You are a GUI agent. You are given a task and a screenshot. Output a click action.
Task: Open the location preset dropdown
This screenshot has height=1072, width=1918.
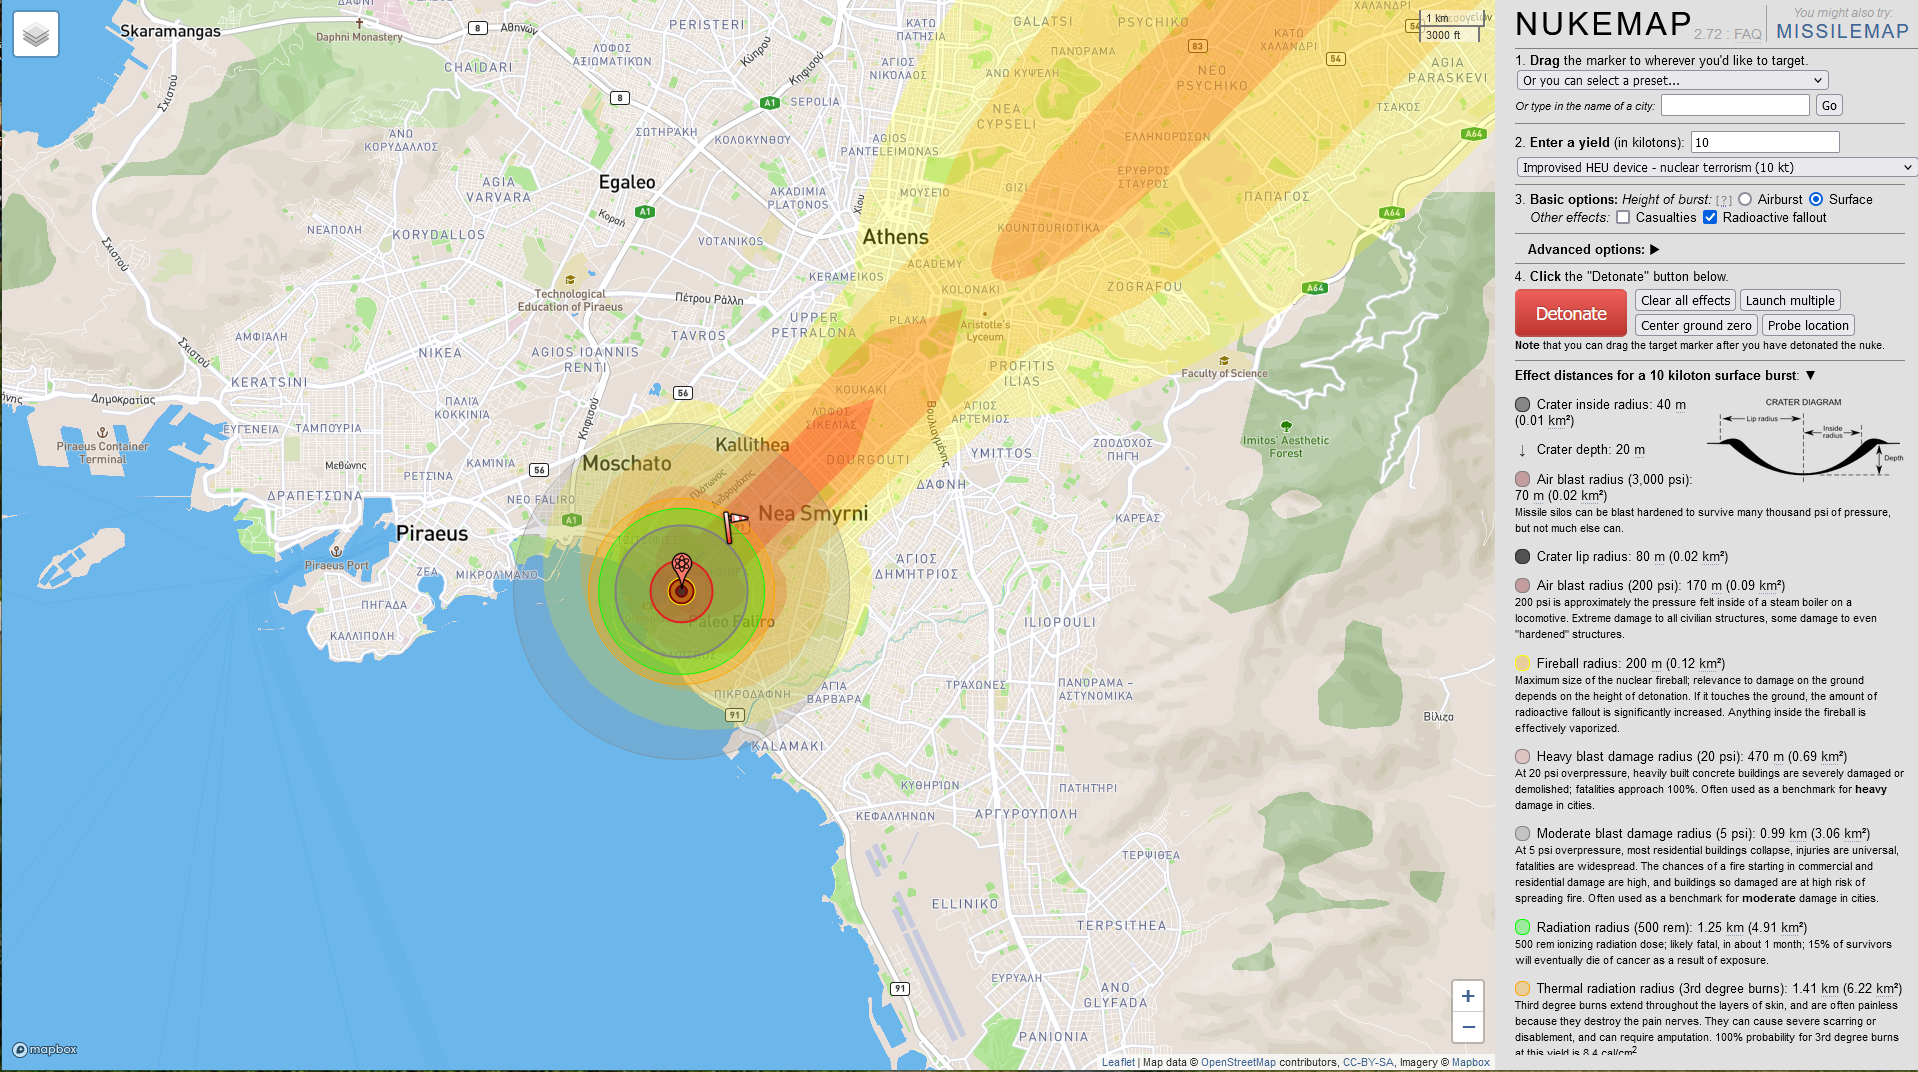pyautogui.click(x=1672, y=80)
